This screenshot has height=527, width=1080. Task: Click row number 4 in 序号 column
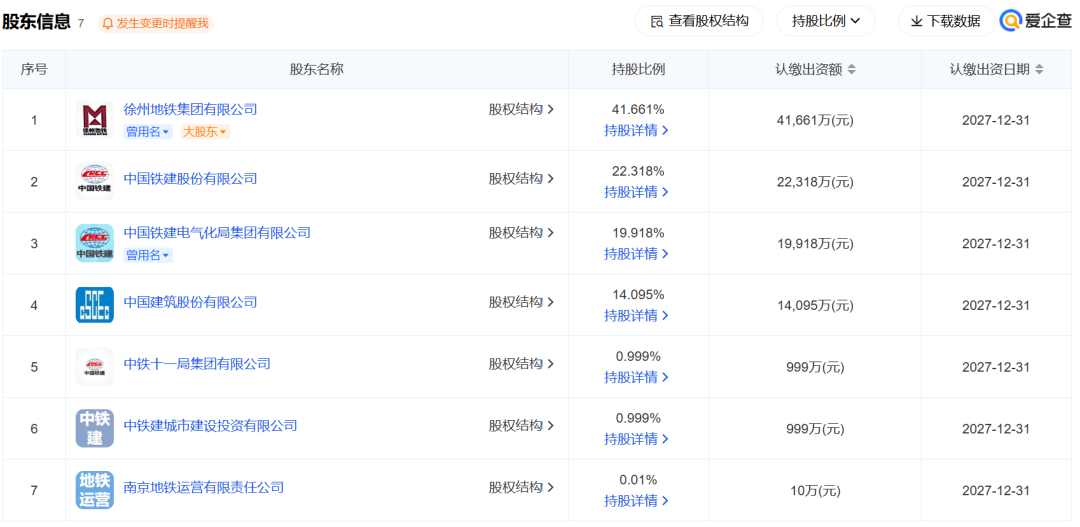[x=34, y=305]
